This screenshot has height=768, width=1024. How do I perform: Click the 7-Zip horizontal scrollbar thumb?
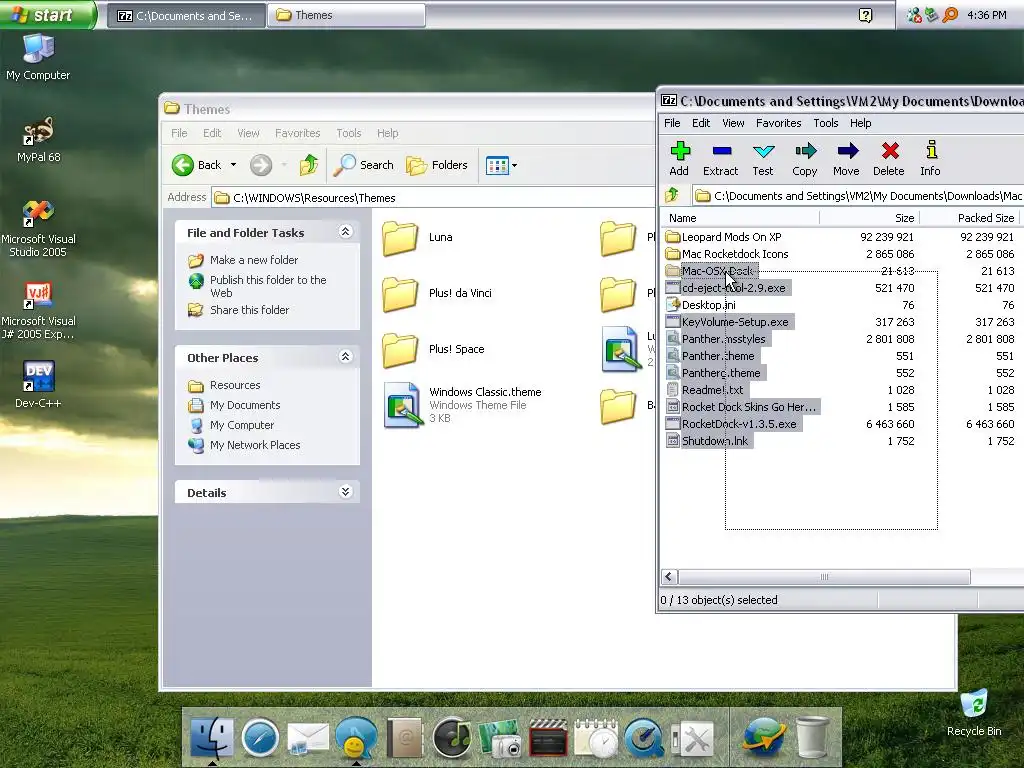[824, 577]
